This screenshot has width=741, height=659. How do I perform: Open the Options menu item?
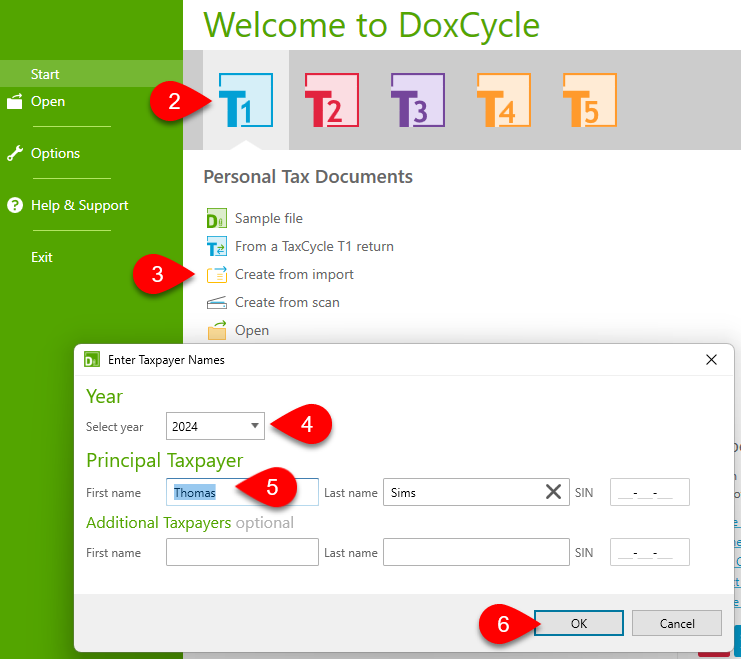(55, 154)
